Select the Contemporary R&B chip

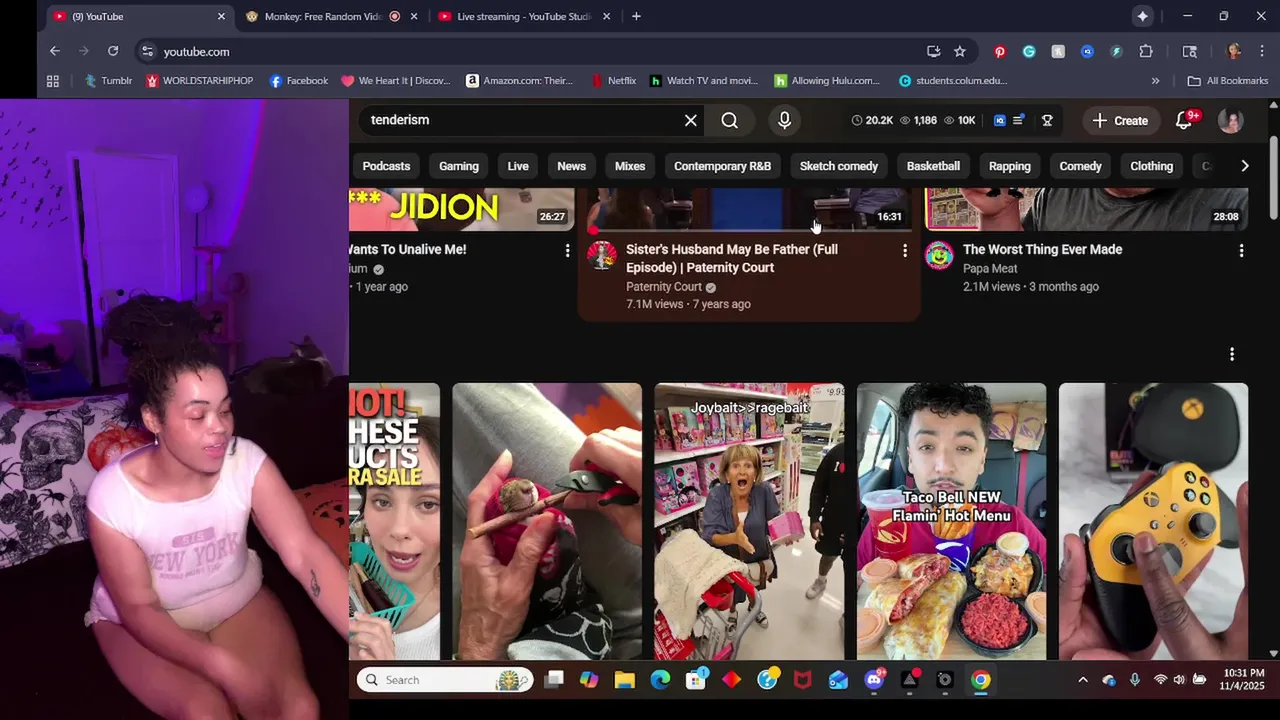coord(722,166)
